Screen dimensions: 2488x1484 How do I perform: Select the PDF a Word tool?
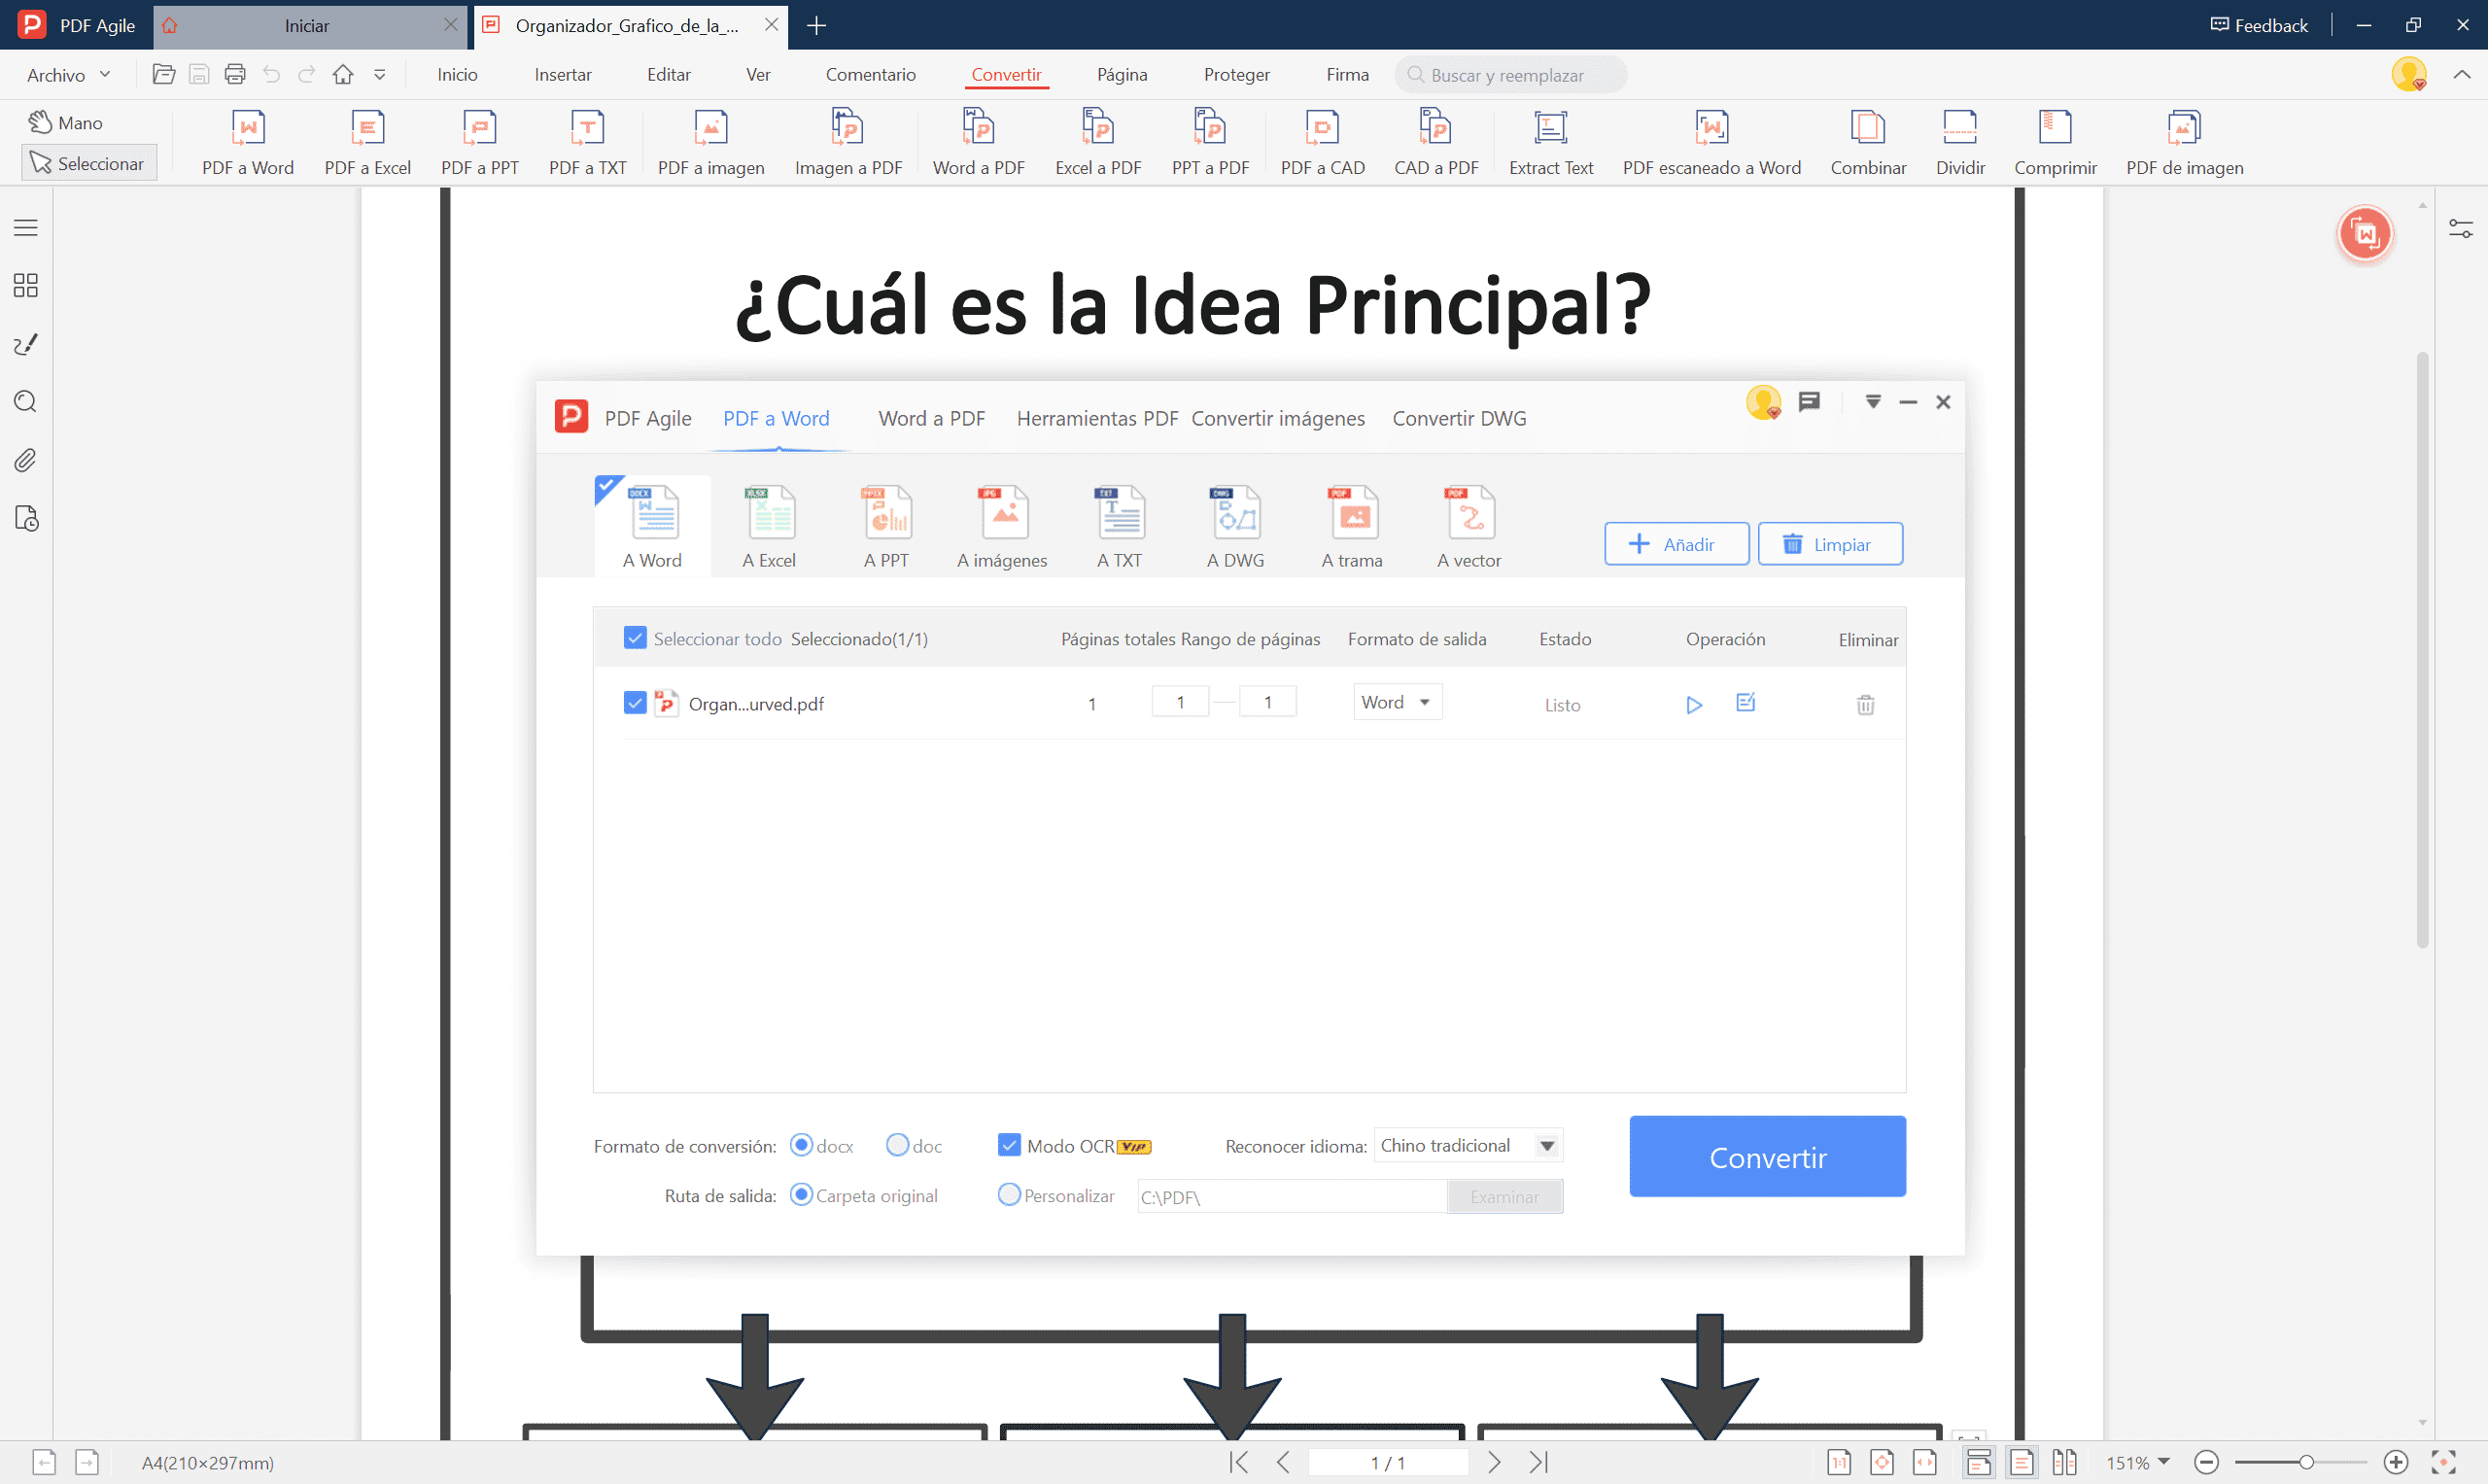point(248,140)
